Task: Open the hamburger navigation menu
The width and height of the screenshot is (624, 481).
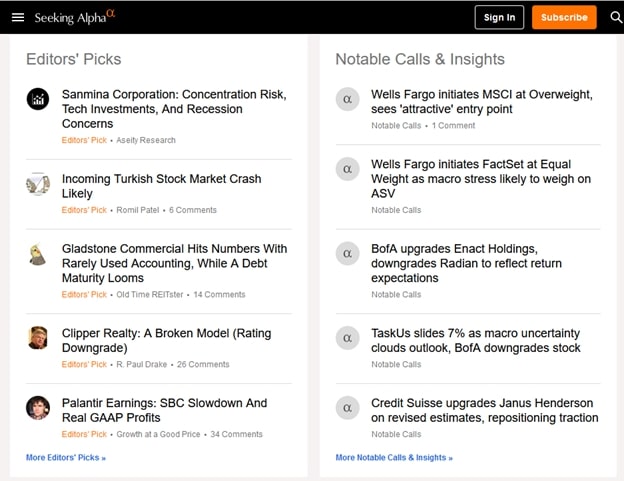Action: point(18,18)
